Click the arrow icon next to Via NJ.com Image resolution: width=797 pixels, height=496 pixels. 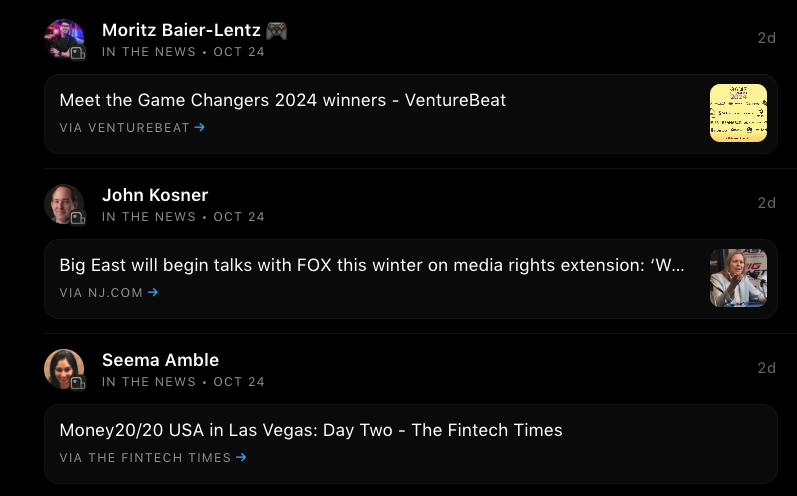pyautogui.click(x=153, y=292)
